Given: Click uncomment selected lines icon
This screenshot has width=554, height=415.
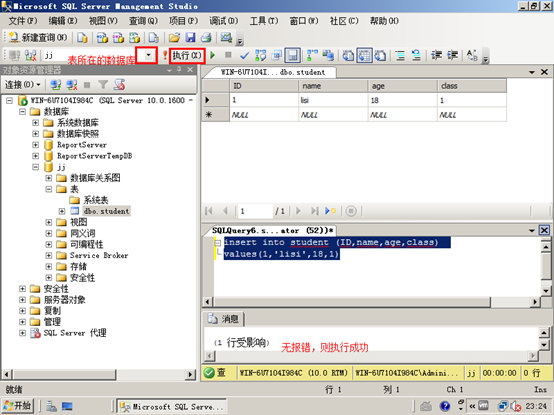Looking at the screenshot, I should (x=416, y=55).
